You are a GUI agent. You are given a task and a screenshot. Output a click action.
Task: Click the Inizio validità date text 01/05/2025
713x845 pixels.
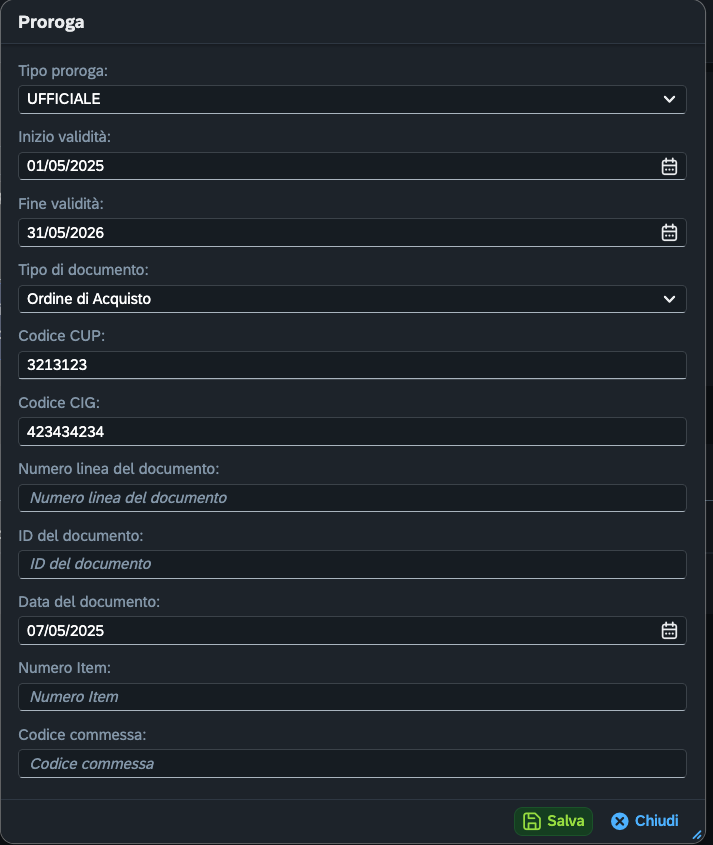point(66,166)
